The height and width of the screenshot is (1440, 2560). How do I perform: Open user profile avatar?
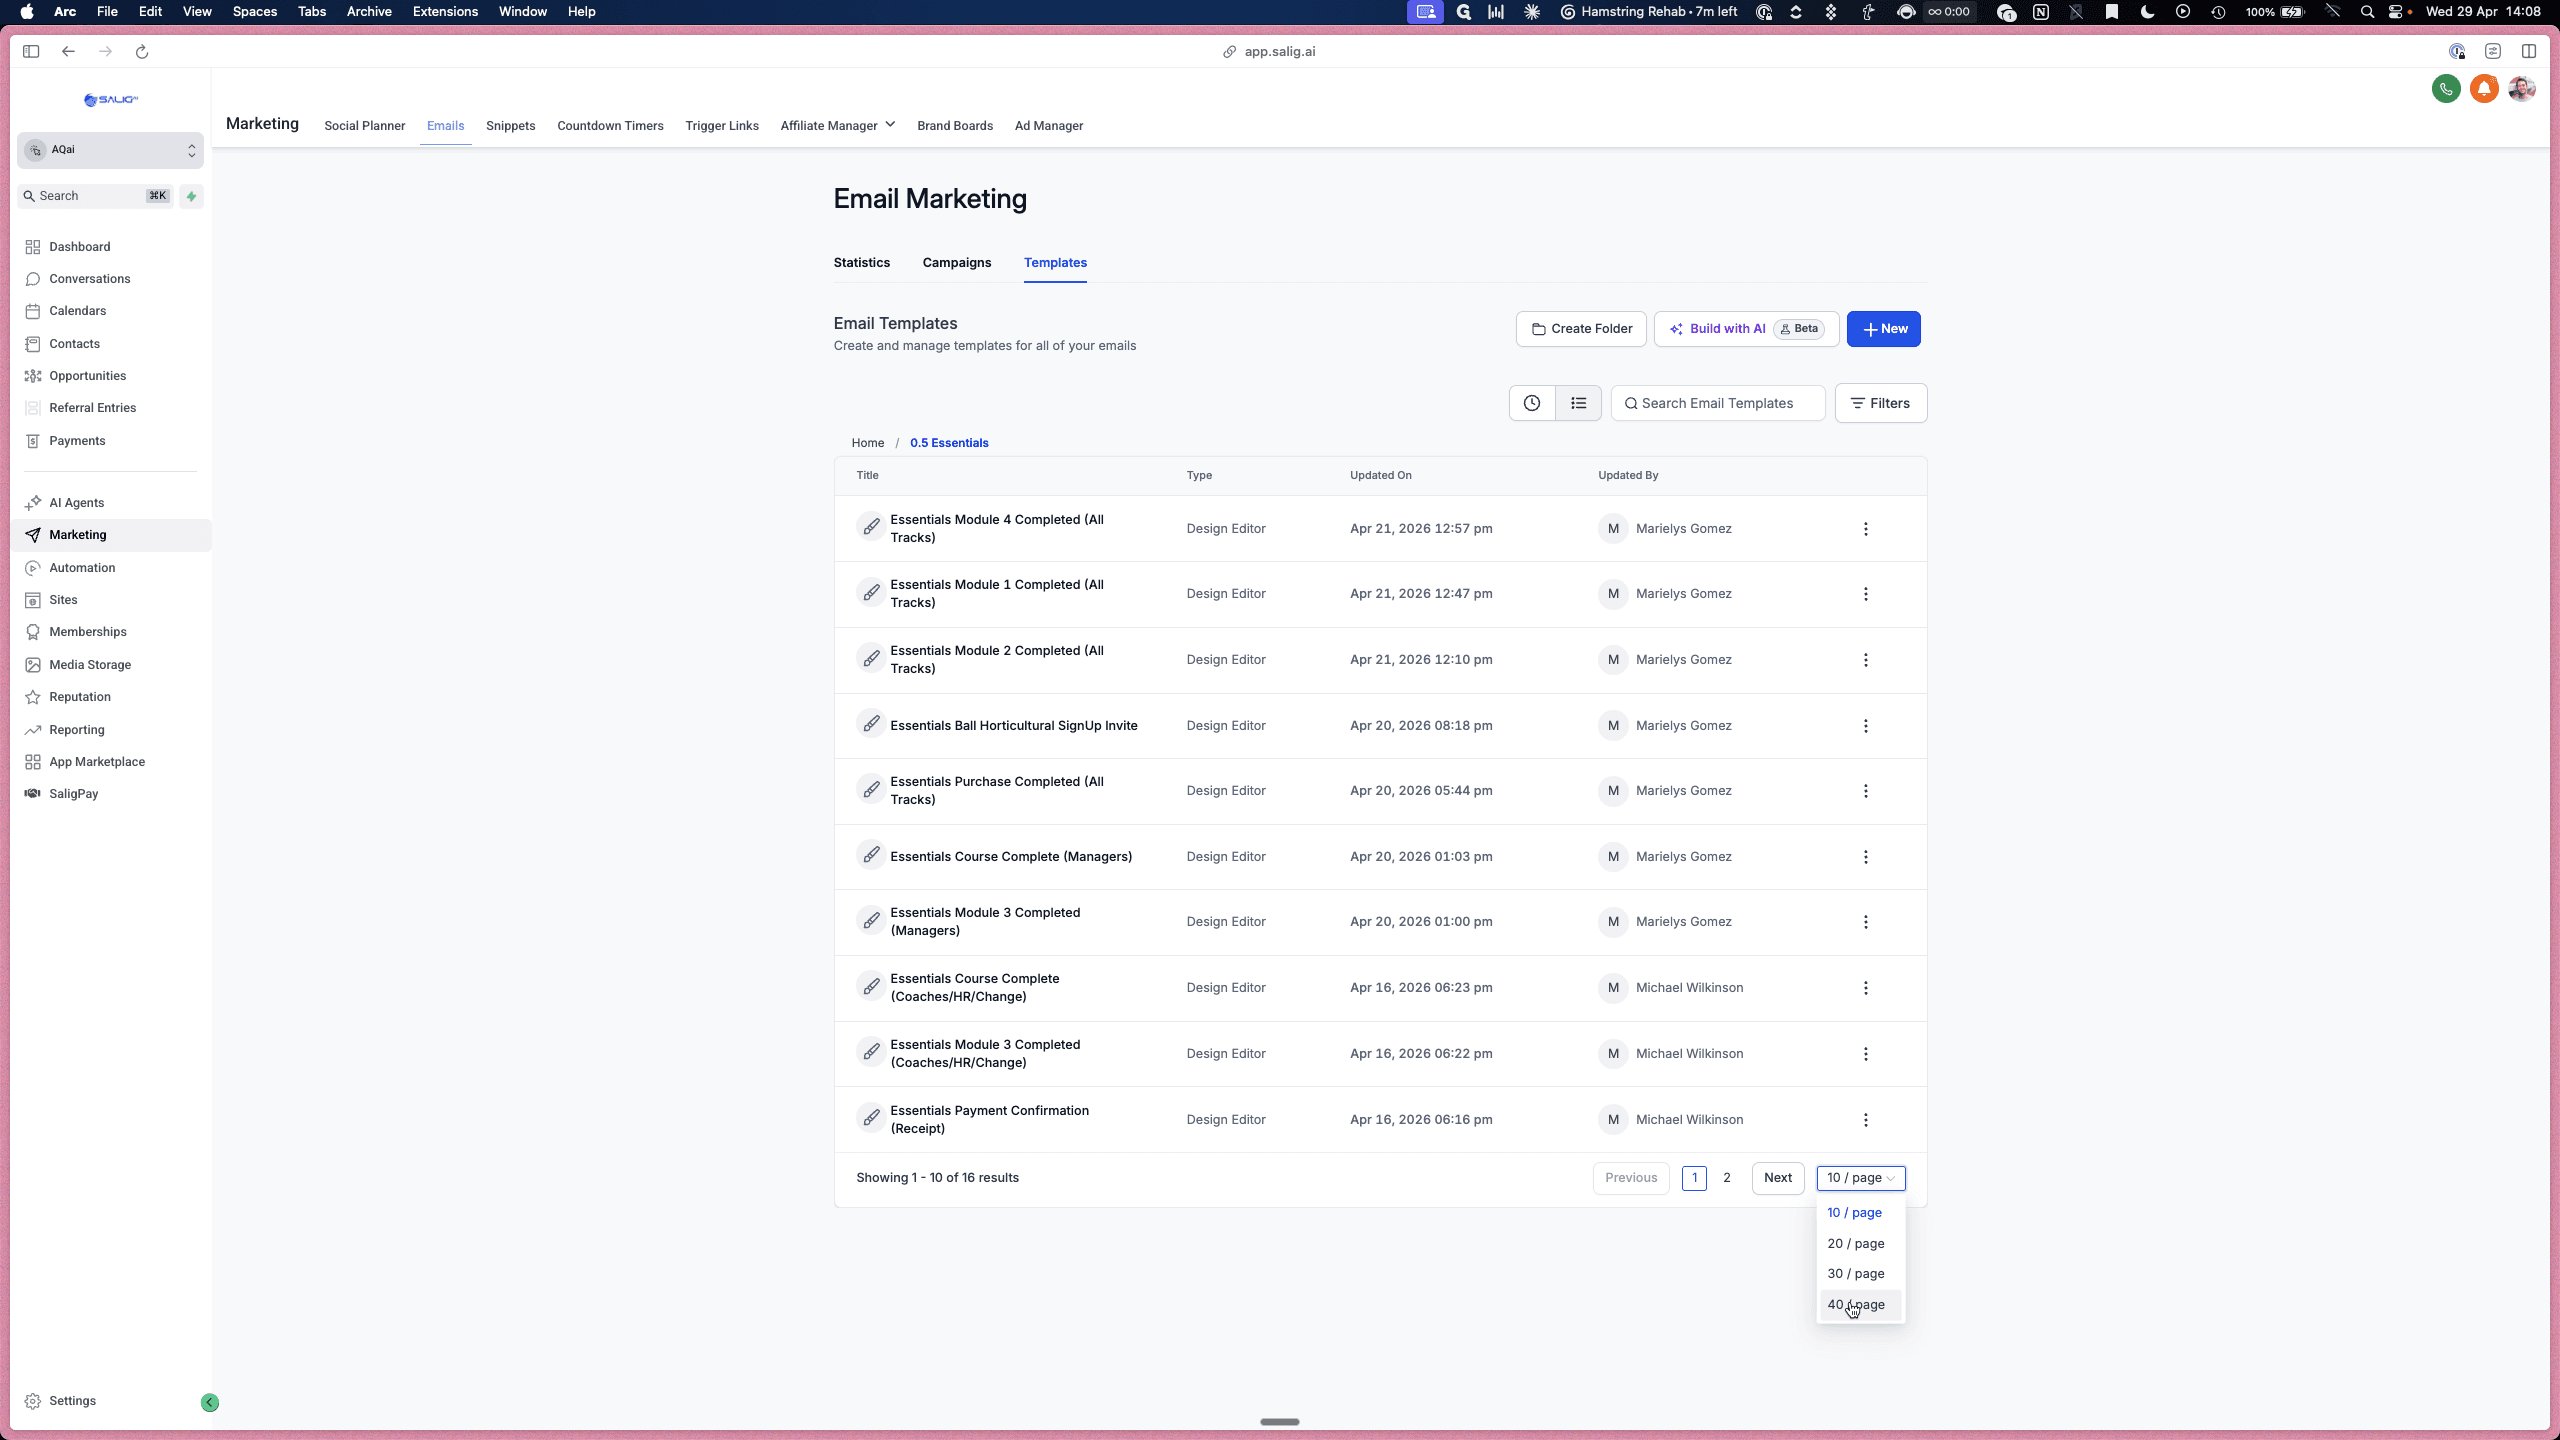pos(2522,89)
